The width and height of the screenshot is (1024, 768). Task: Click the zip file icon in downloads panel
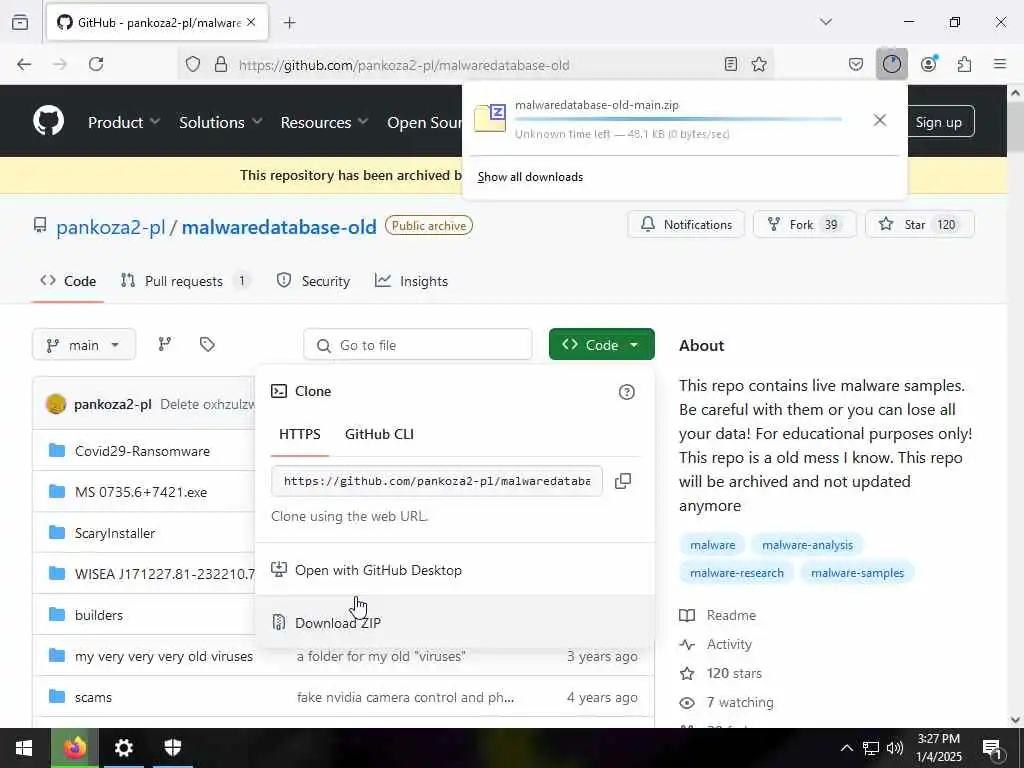click(490, 118)
